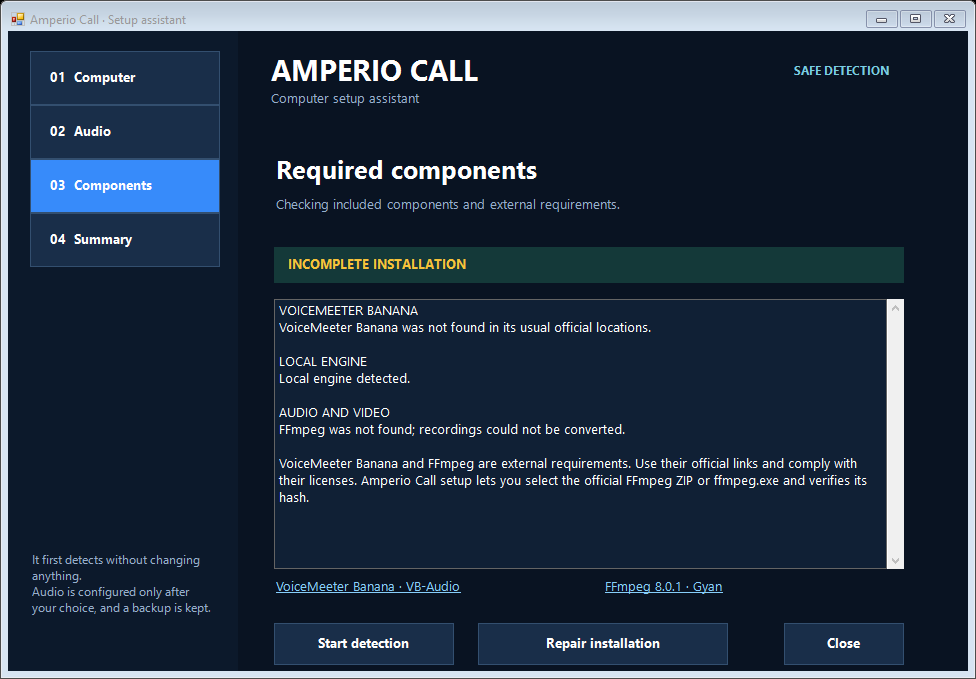
Task: Click the 'Computer setup assistant' subtitle
Action: [x=345, y=98]
